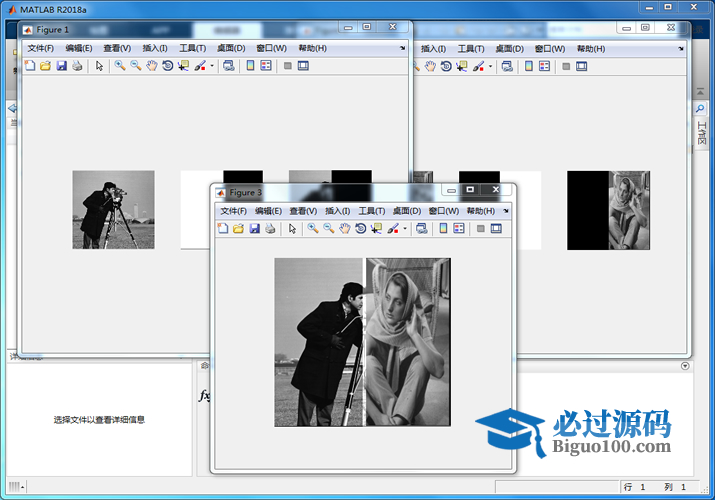The height and width of the screenshot is (500, 715).
Task: Toggle Insert Colorbar in Figure 3 toolbar
Action: click(443, 229)
